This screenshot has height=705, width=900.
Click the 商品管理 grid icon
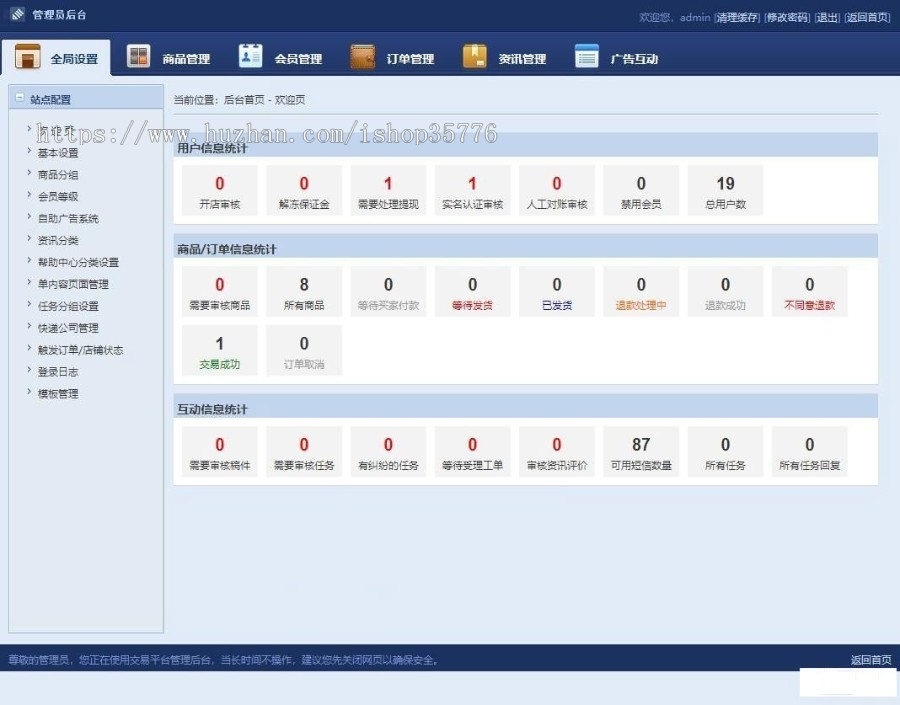click(138, 56)
